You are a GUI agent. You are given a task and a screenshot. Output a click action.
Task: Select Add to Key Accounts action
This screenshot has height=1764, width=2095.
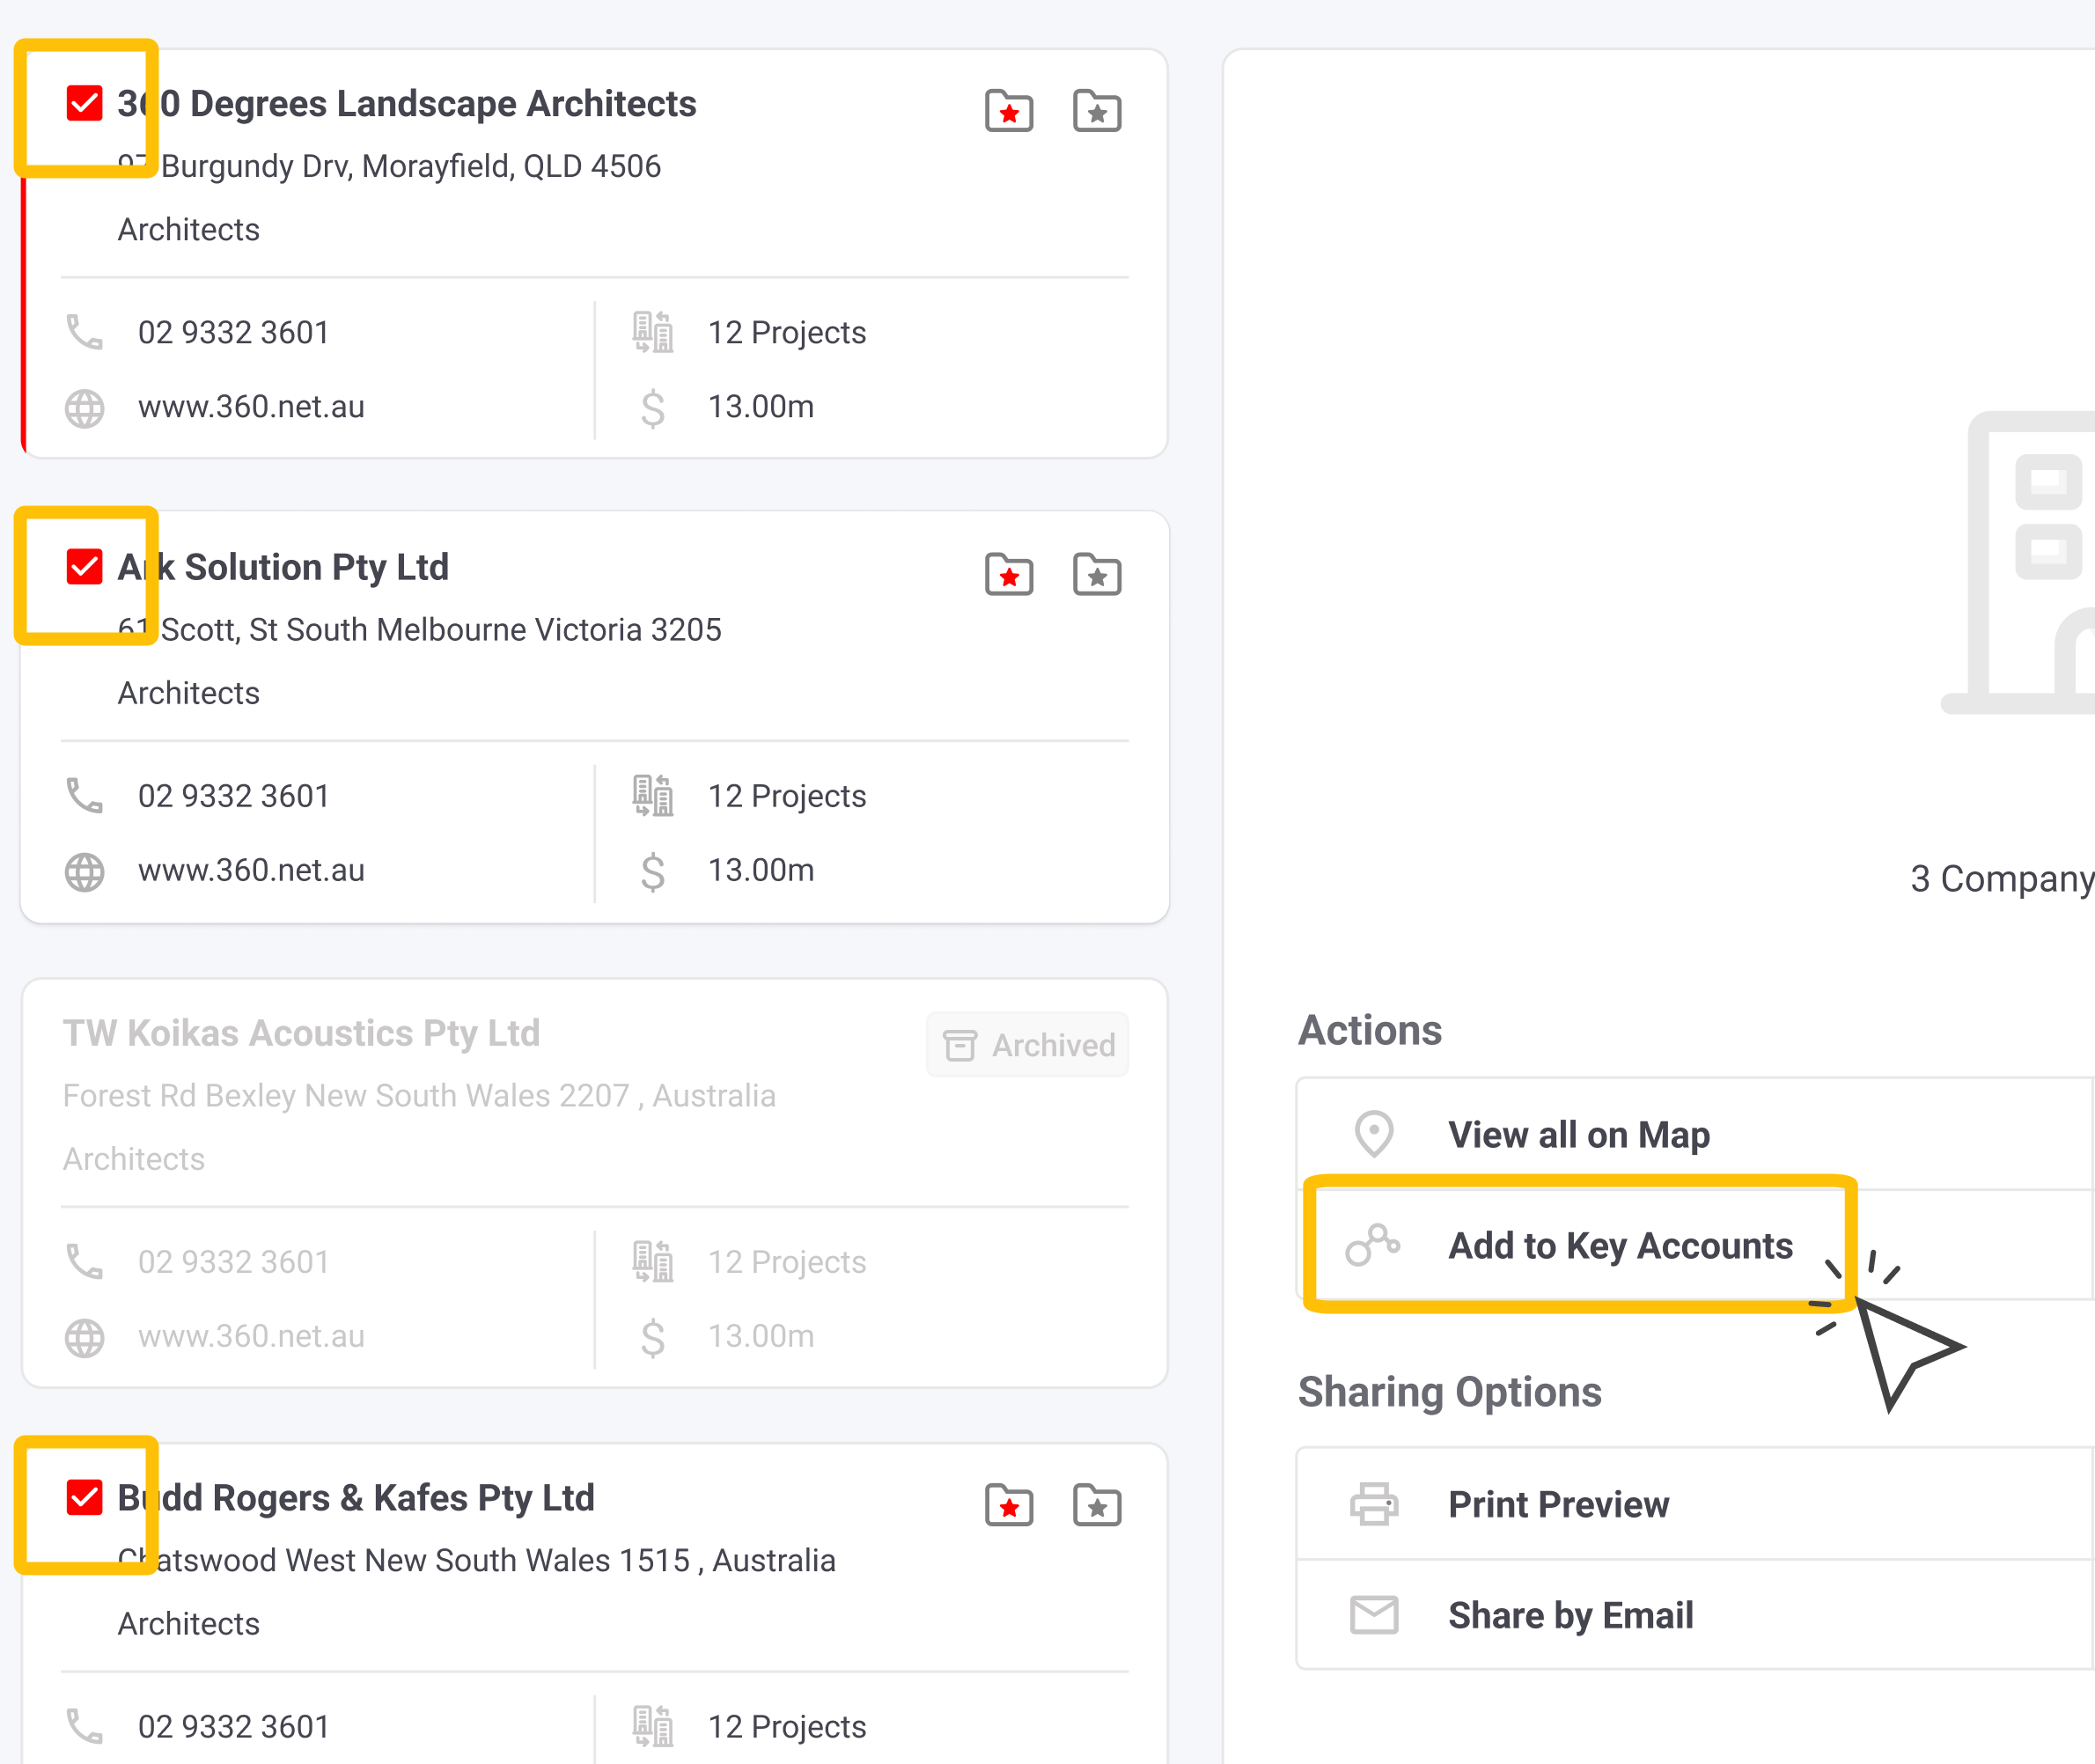tap(1619, 1245)
